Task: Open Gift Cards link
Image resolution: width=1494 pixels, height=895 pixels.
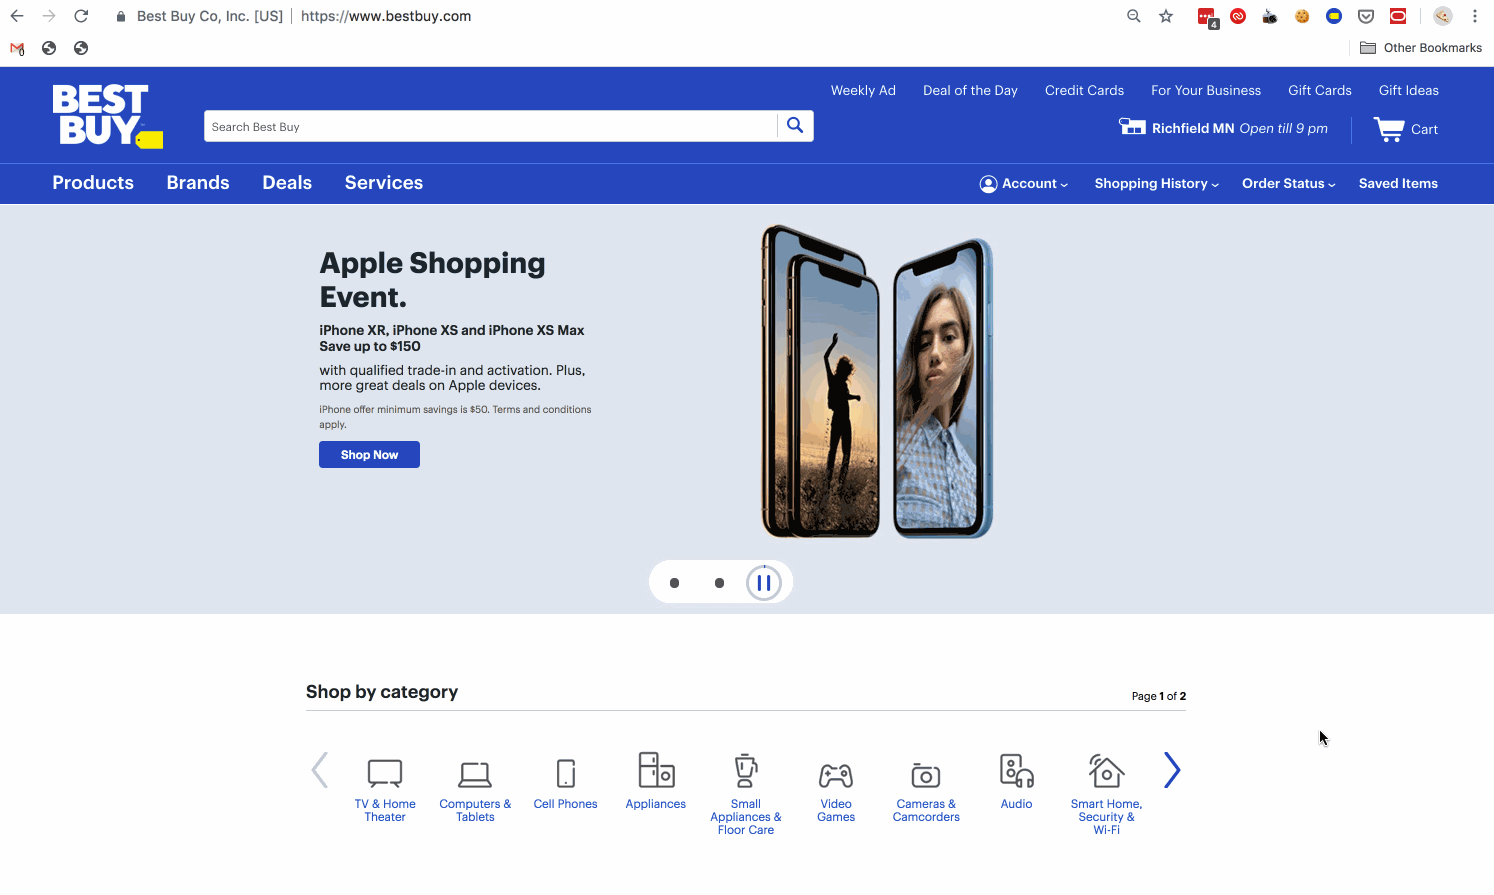Action: click(1320, 91)
